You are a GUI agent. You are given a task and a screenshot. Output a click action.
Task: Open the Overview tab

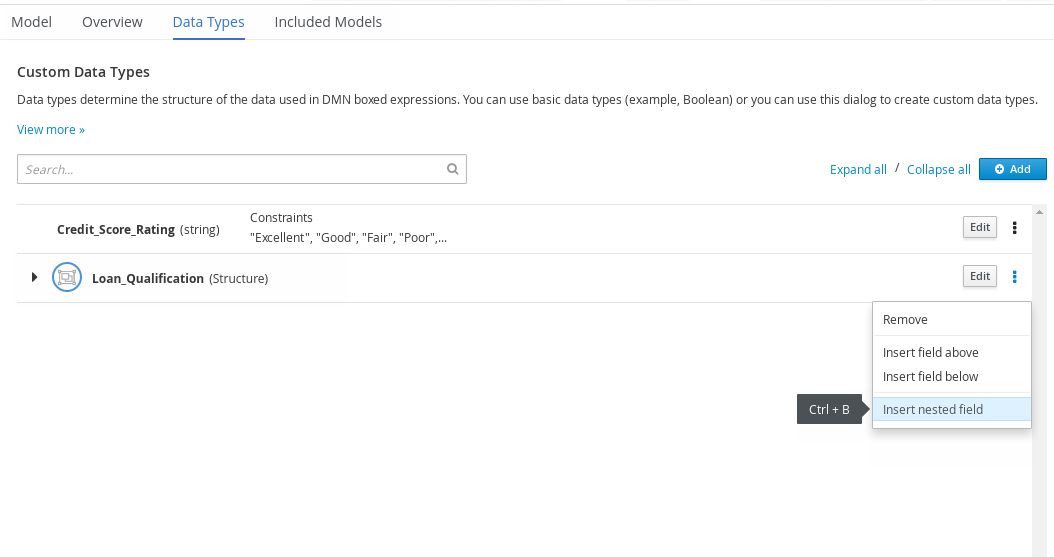(112, 22)
